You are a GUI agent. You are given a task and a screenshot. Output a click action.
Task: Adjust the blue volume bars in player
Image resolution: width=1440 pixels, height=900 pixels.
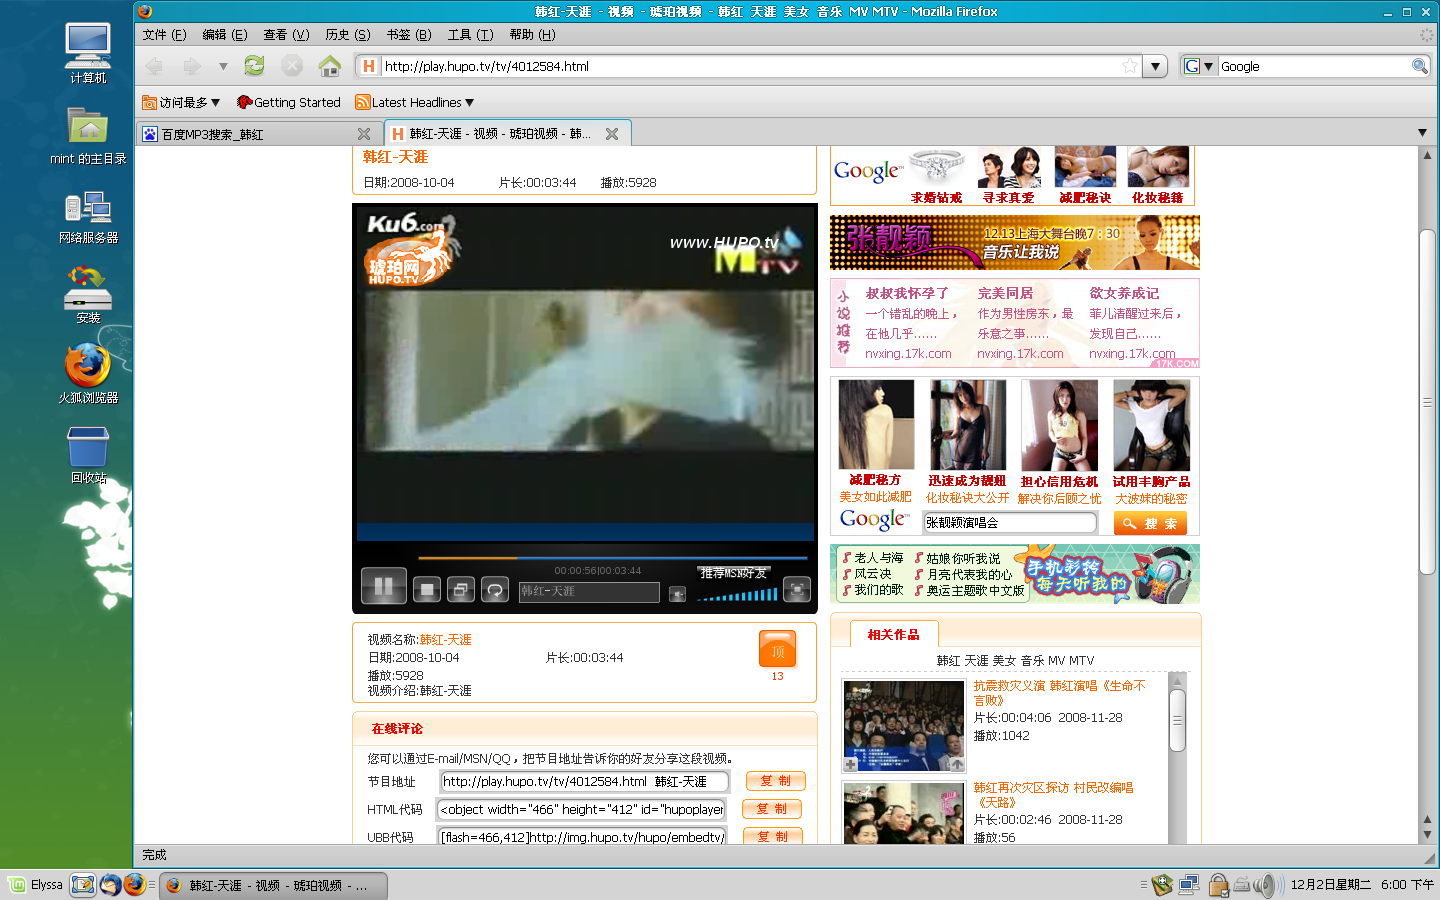(x=738, y=595)
